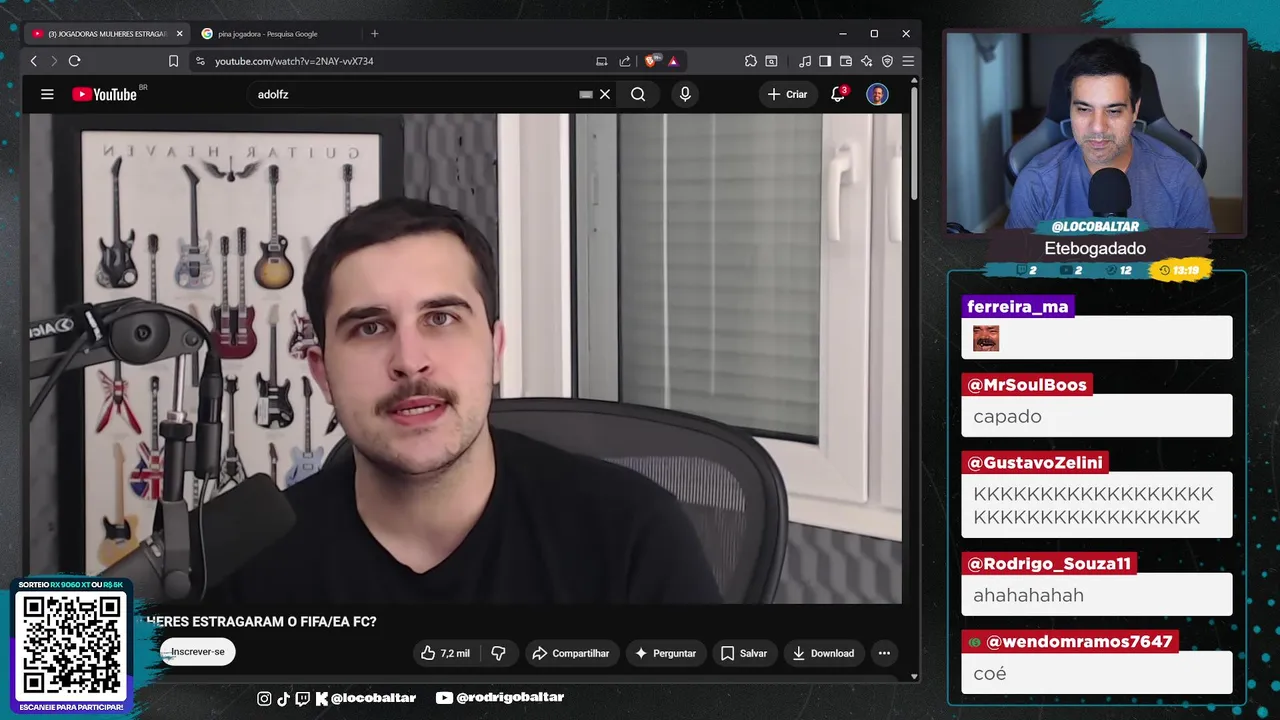1280x720 pixels.
Task: Click the YouTube search magnifier button
Action: (x=638, y=94)
